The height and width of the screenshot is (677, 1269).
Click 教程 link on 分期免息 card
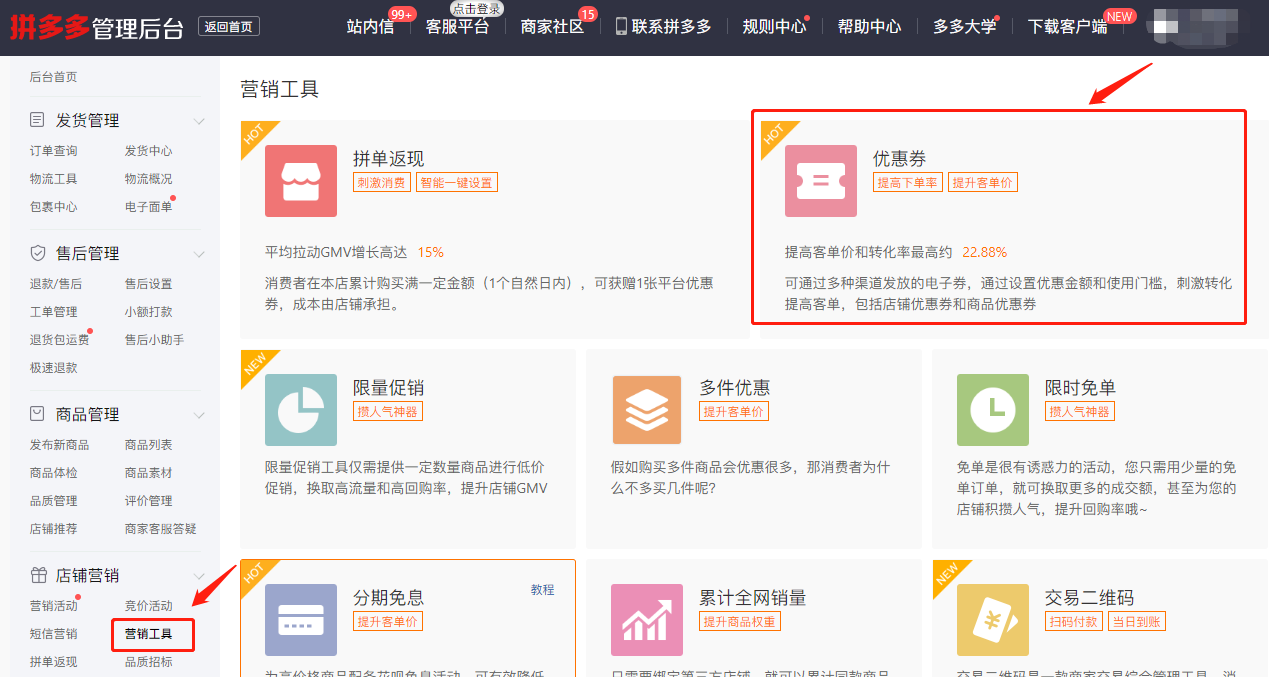(542, 590)
